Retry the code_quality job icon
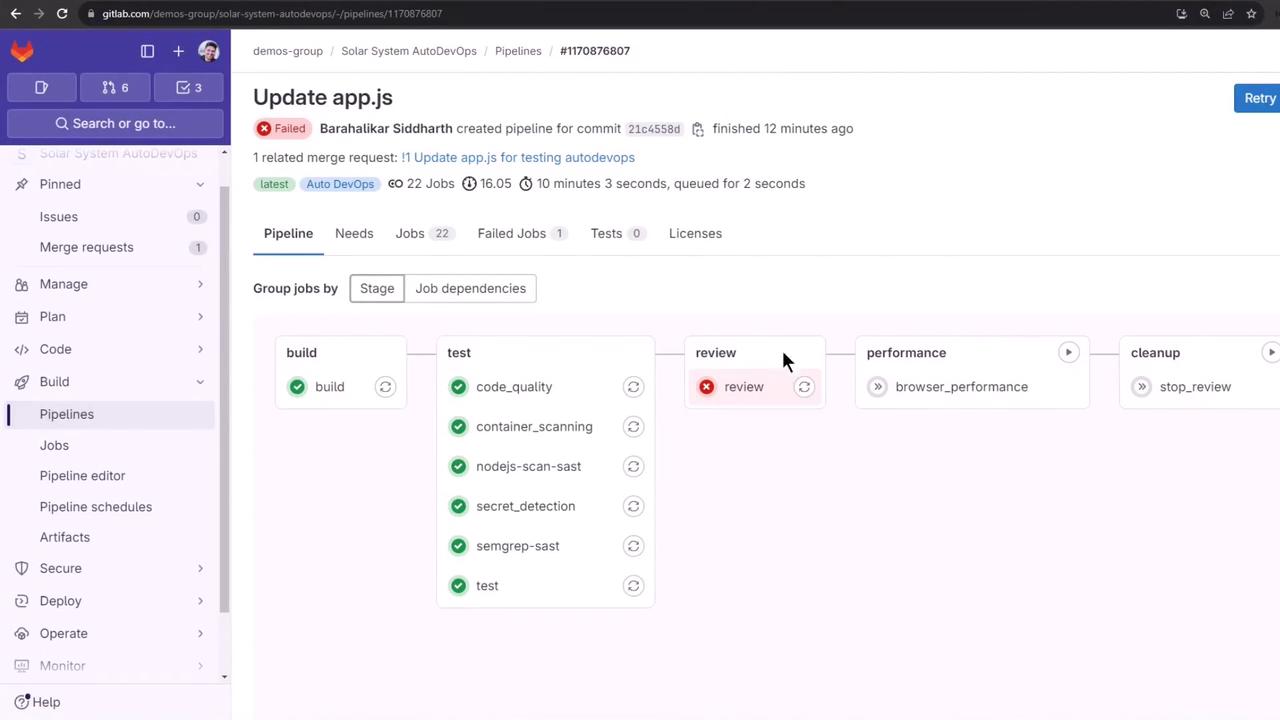Screen dimensions: 1280x720 click(633, 387)
